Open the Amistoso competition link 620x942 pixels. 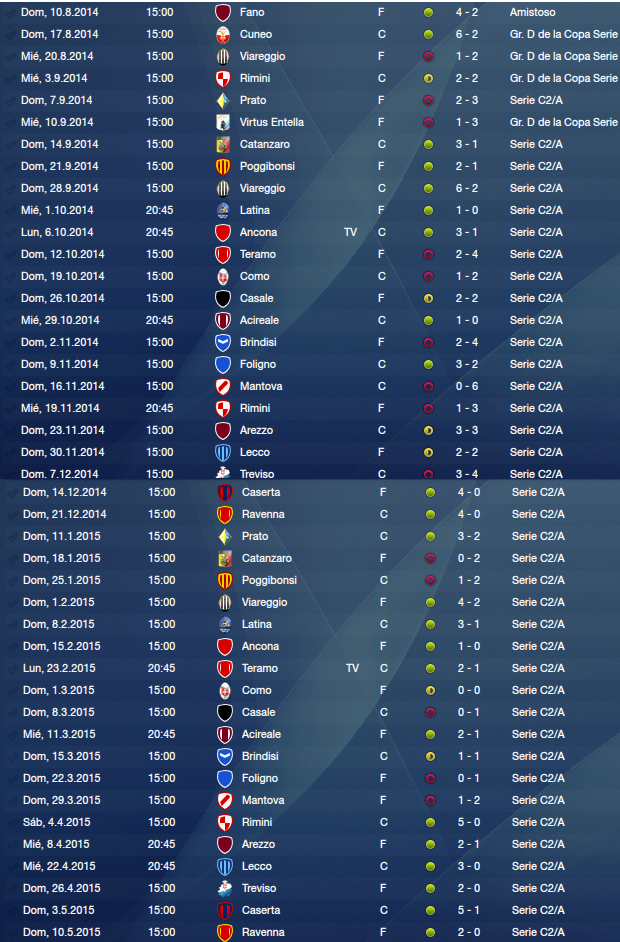coord(533,12)
